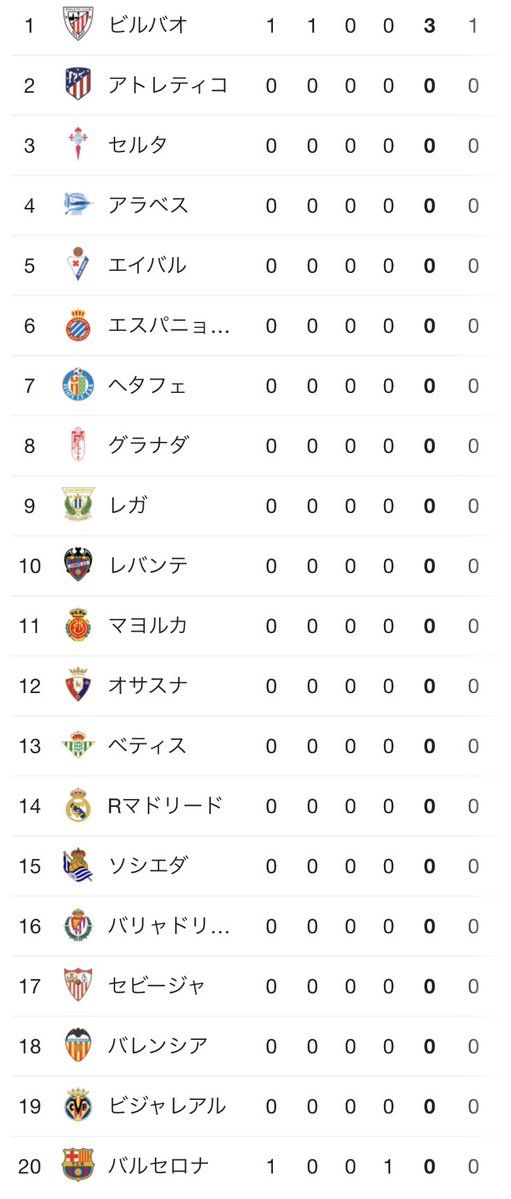This screenshot has width=511, height=1199.
Task: Click the Espanyol crest icon
Action: point(78,325)
